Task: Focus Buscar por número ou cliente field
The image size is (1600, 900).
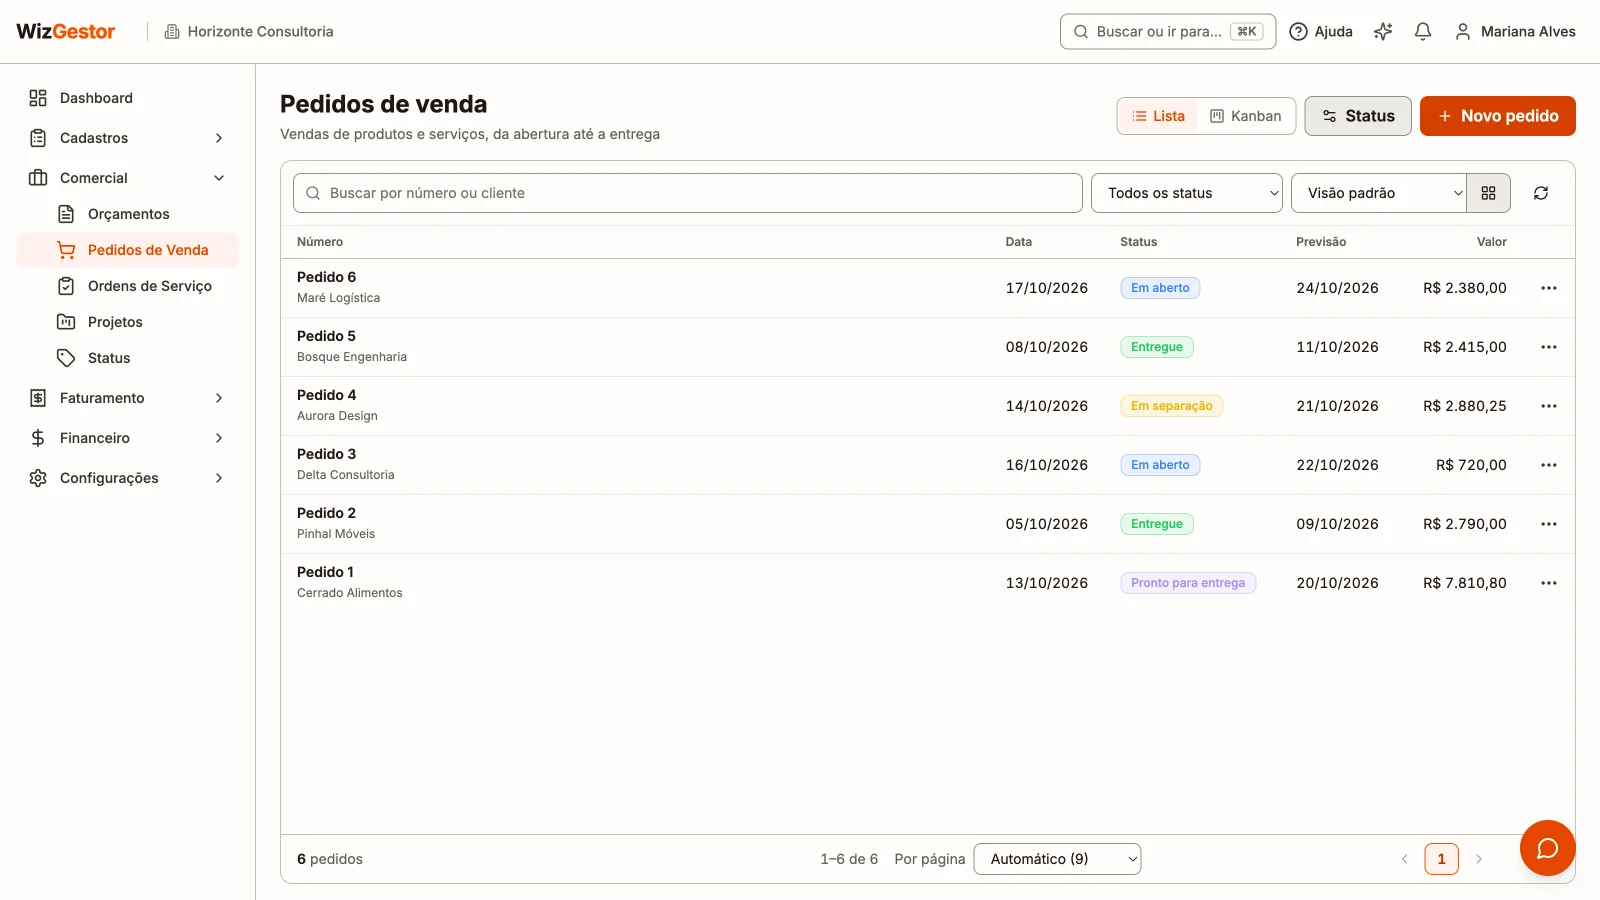Action: tap(688, 193)
